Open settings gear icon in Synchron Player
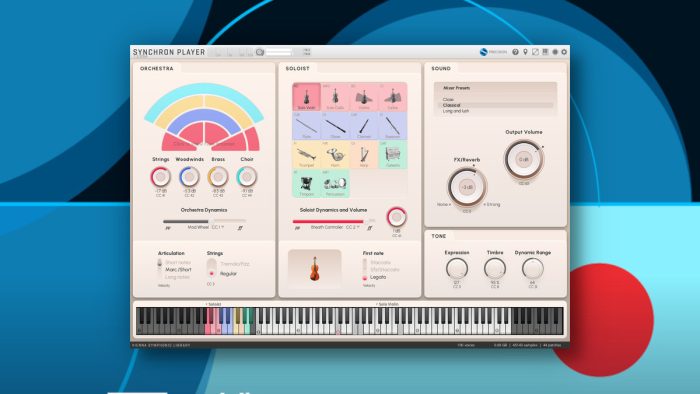Viewport: 700px width, 394px height. 564,52
